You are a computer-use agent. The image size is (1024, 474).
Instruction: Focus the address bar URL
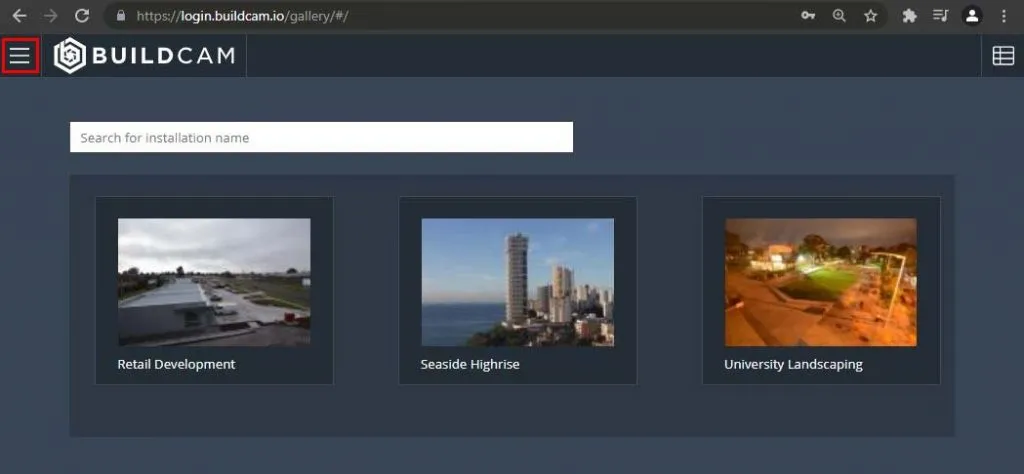pos(242,16)
